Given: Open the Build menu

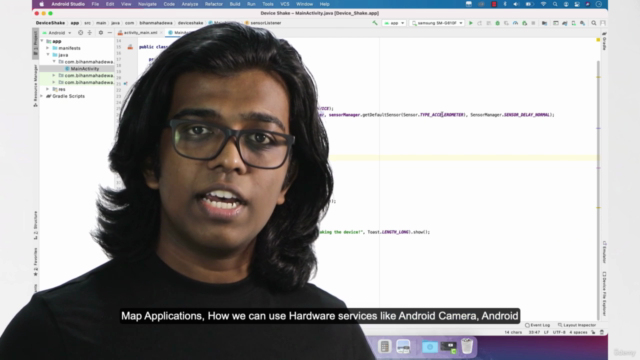Looking at the screenshot, I should point(235,4).
